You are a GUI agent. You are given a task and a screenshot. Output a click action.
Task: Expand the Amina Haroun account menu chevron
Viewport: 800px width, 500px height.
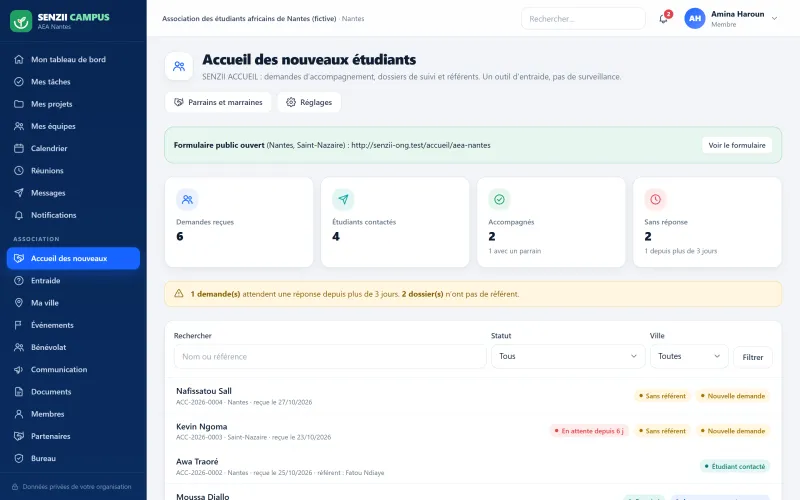click(x=774, y=18)
